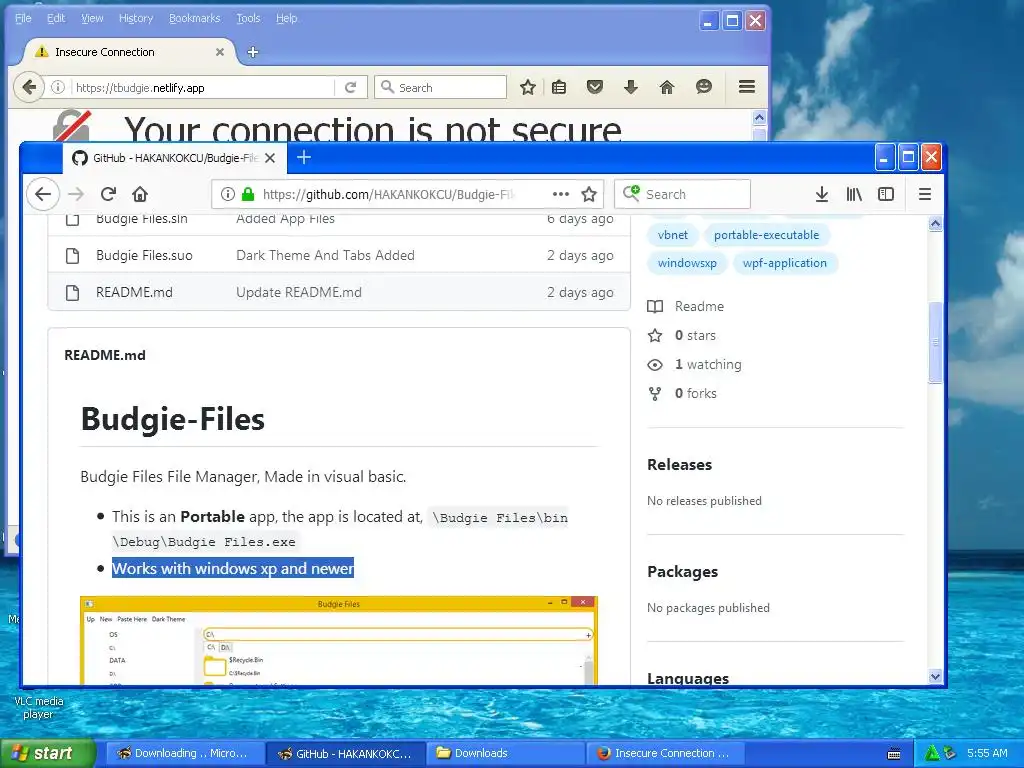The height and width of the screenshot is (768, 1024).
Task: Click back arrow in Insecure Connection window
Action: 29,87
